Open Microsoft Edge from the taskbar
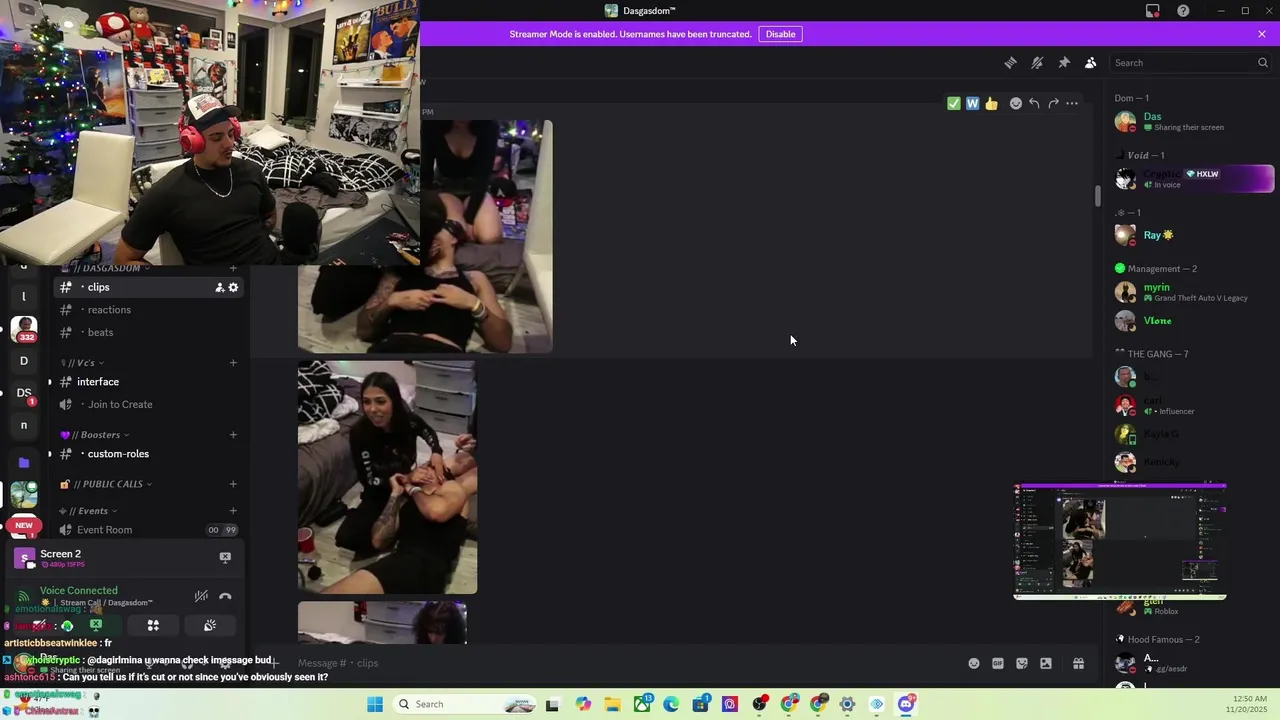This screenshot has width=1280, height=720. point(671,704)
